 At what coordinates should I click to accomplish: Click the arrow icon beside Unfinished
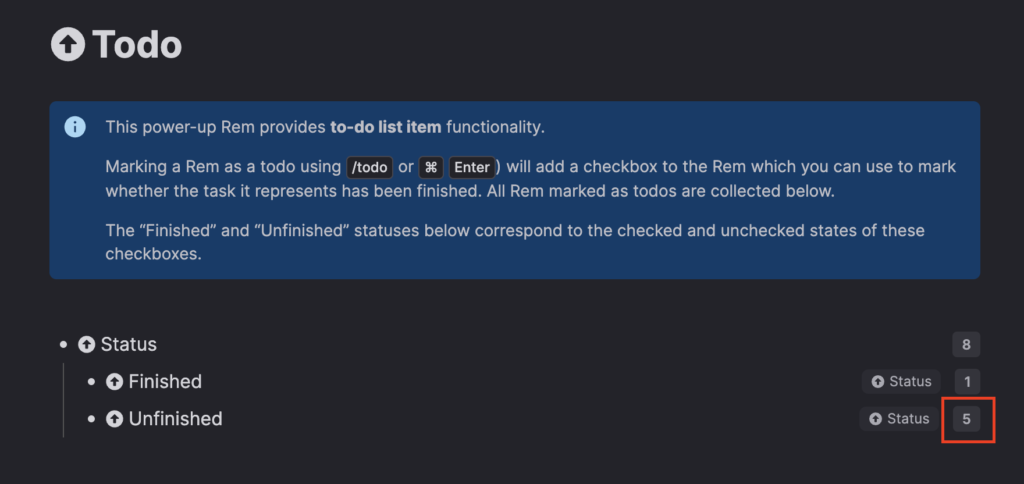(x=115, y=419)
